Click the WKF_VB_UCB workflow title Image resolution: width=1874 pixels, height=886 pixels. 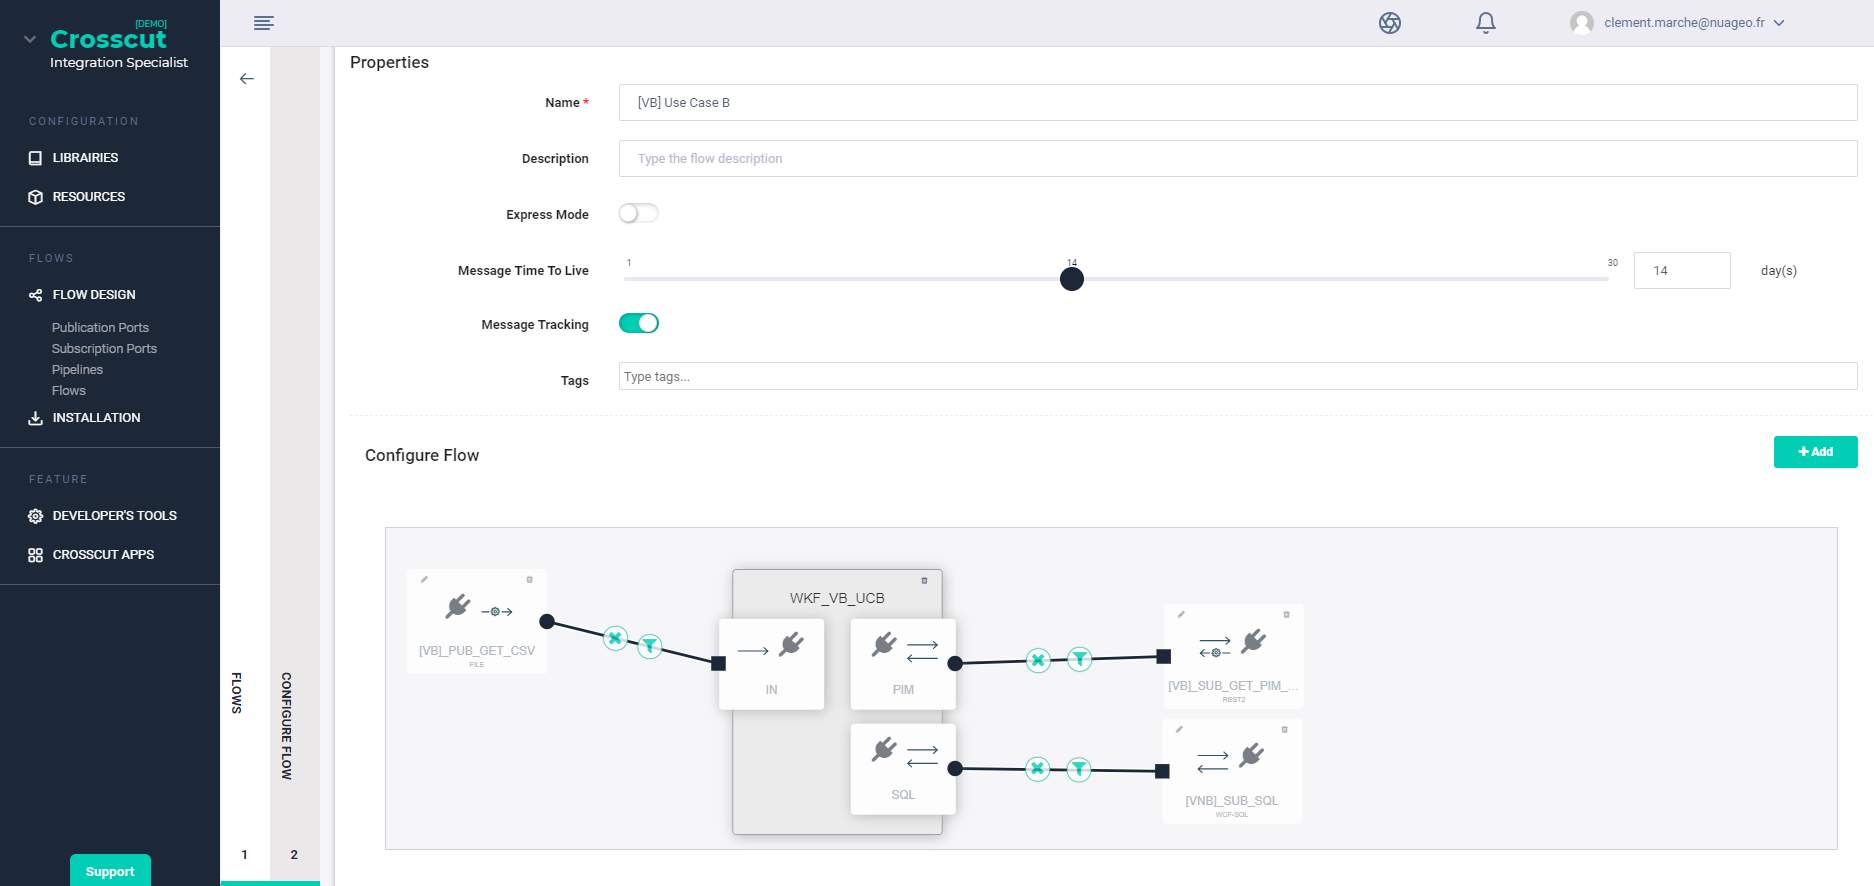tap(837, 598)
